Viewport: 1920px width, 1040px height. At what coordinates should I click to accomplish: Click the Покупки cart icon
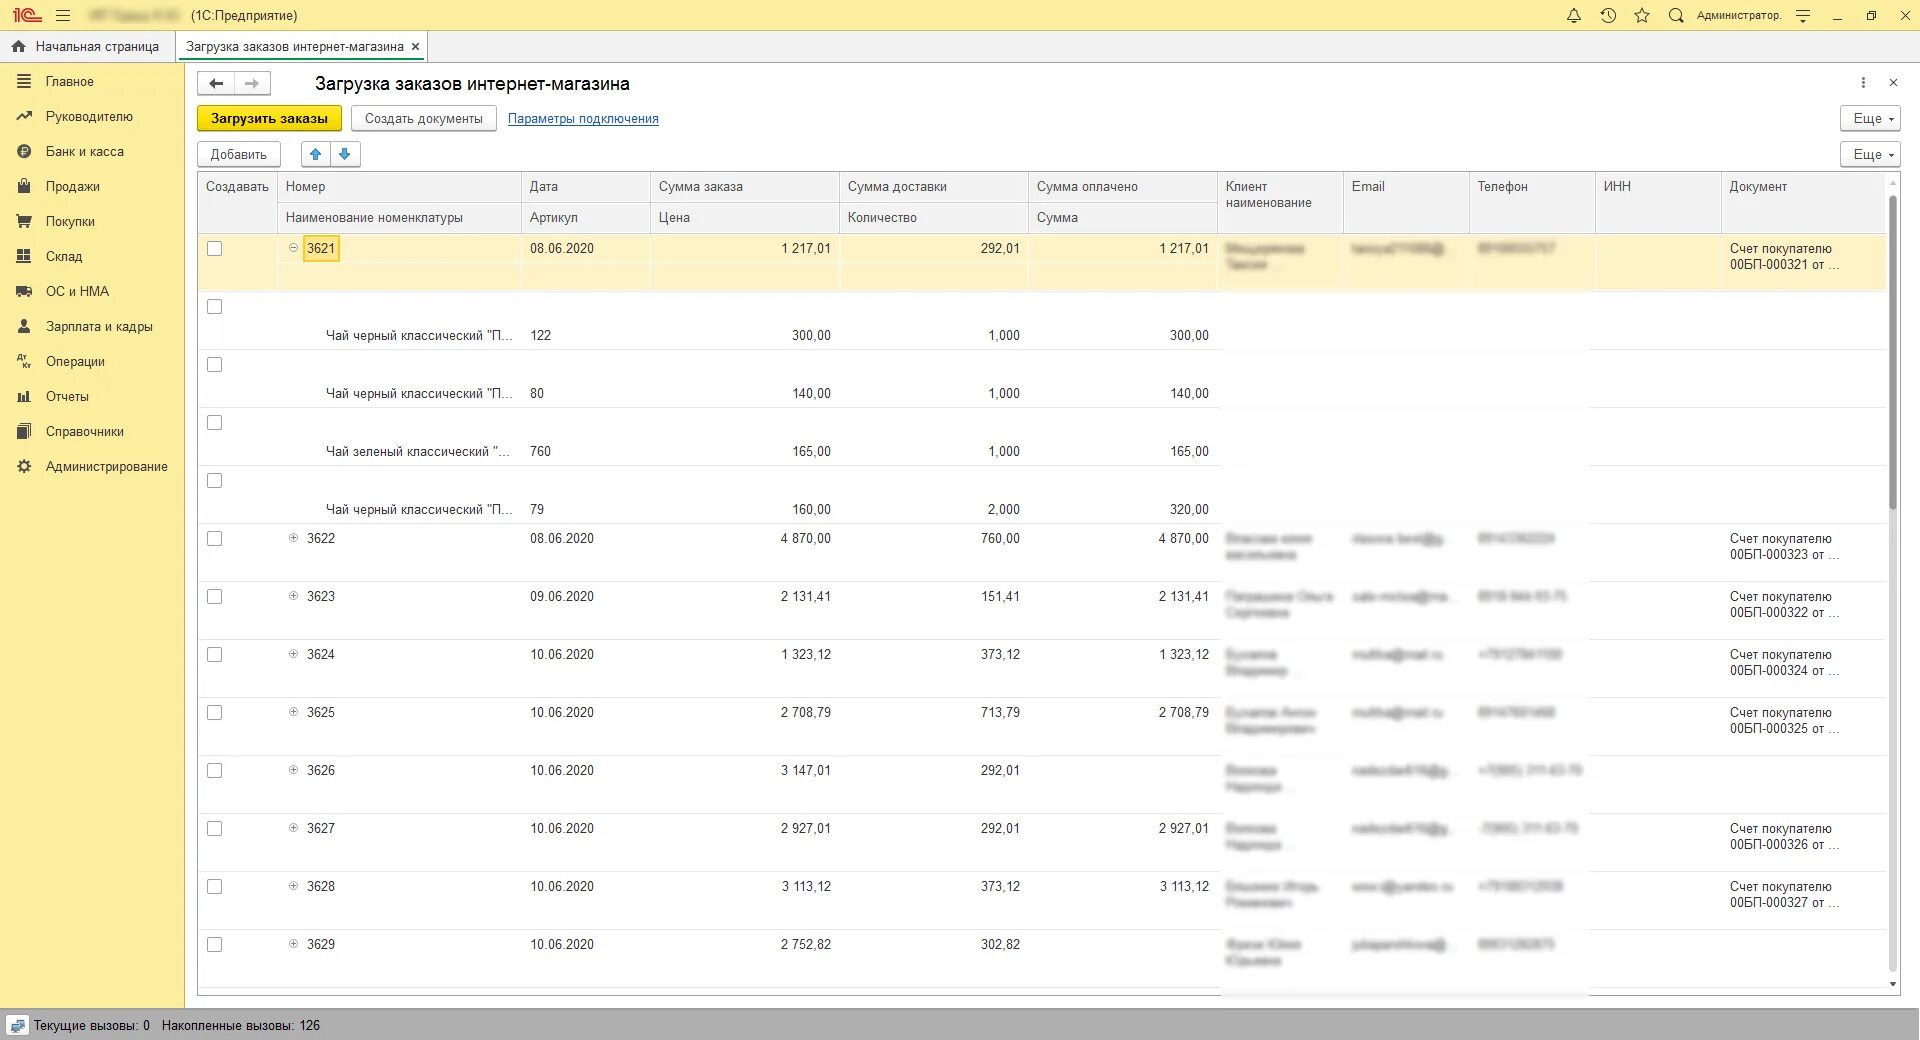[x=24, y=221]
